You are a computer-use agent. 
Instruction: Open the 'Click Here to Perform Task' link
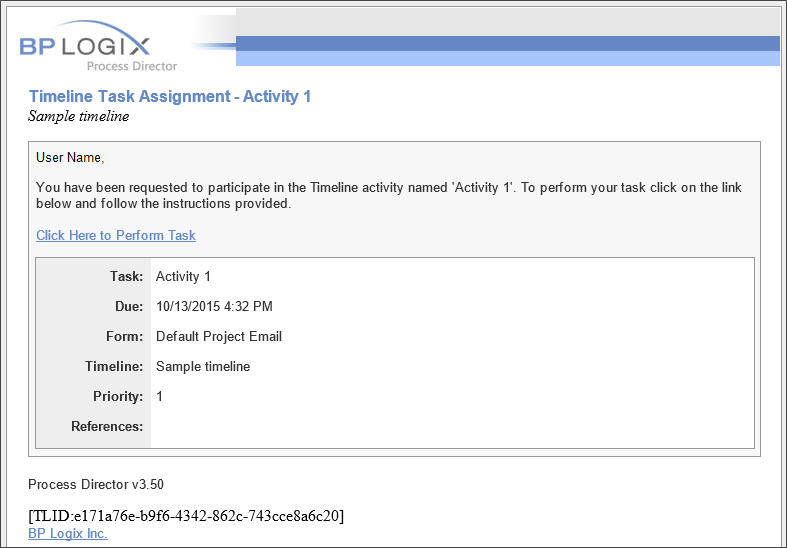(x=116, y=235)
